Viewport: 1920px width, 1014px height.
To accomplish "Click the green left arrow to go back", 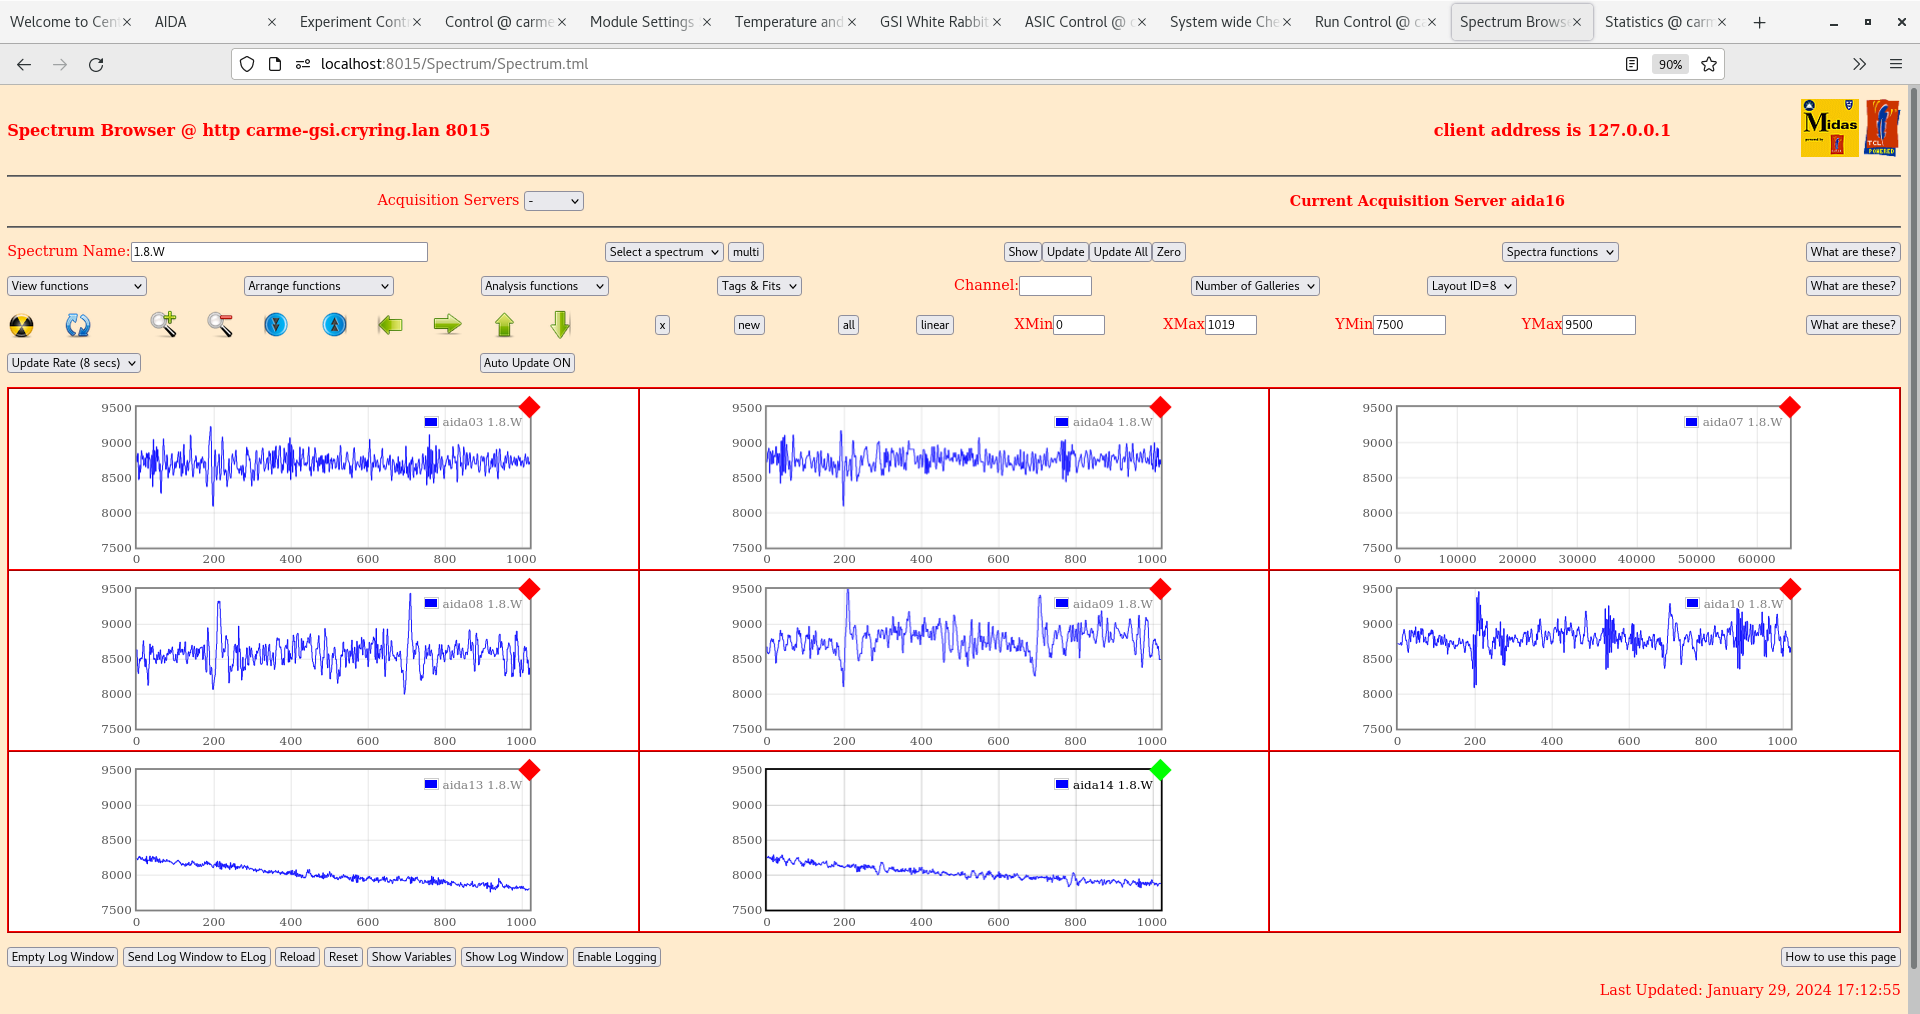I will click(390, 325).
